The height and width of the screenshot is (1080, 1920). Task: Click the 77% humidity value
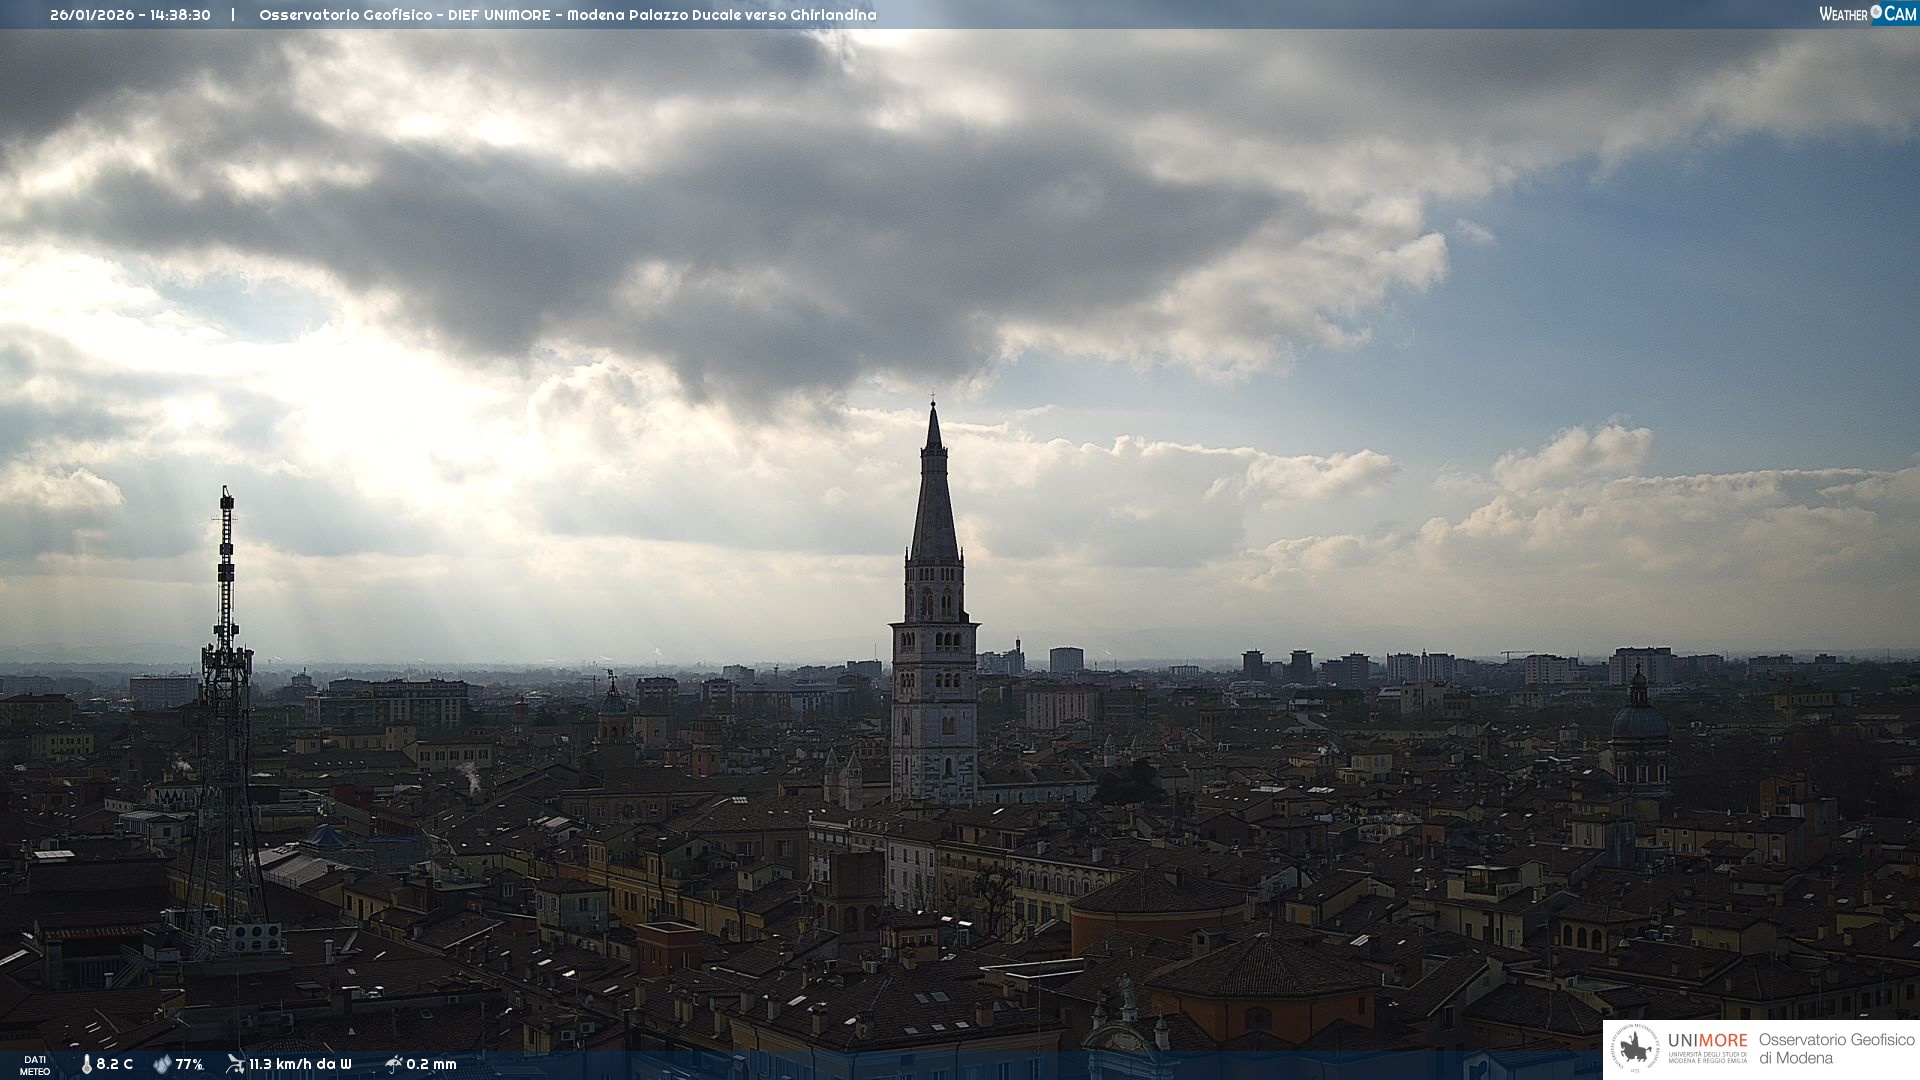click(x=189, y=1064)
